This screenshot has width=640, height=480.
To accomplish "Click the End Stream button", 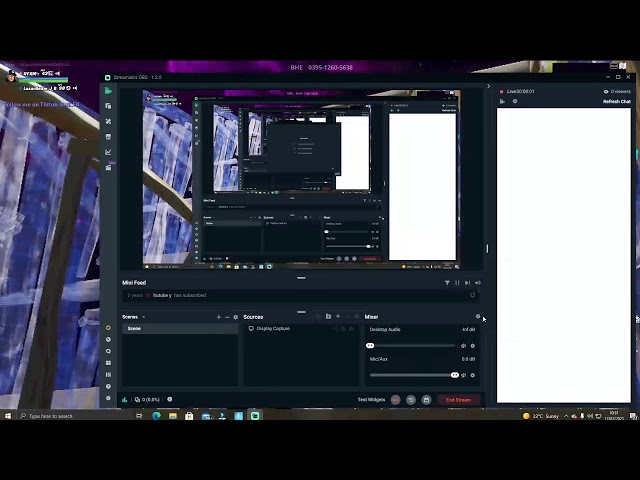I will click(458, 400).
